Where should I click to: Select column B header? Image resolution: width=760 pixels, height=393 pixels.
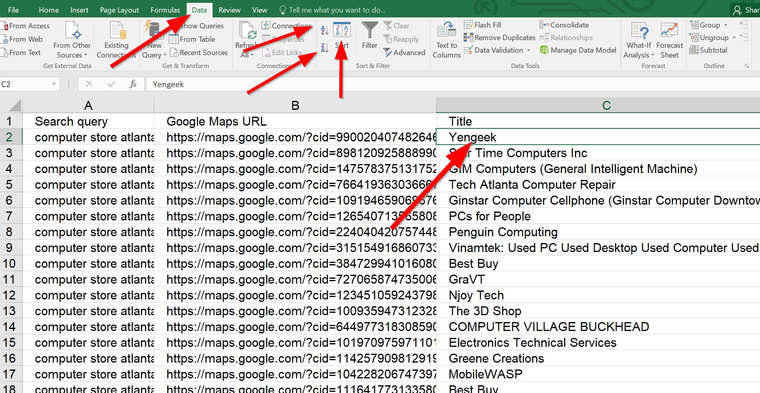295,105
